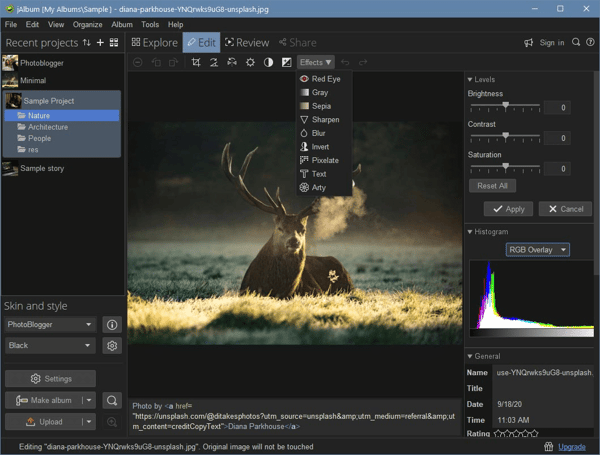Click the Straighten/rotate tool icon
600x455 pixels.
(214, 62)
